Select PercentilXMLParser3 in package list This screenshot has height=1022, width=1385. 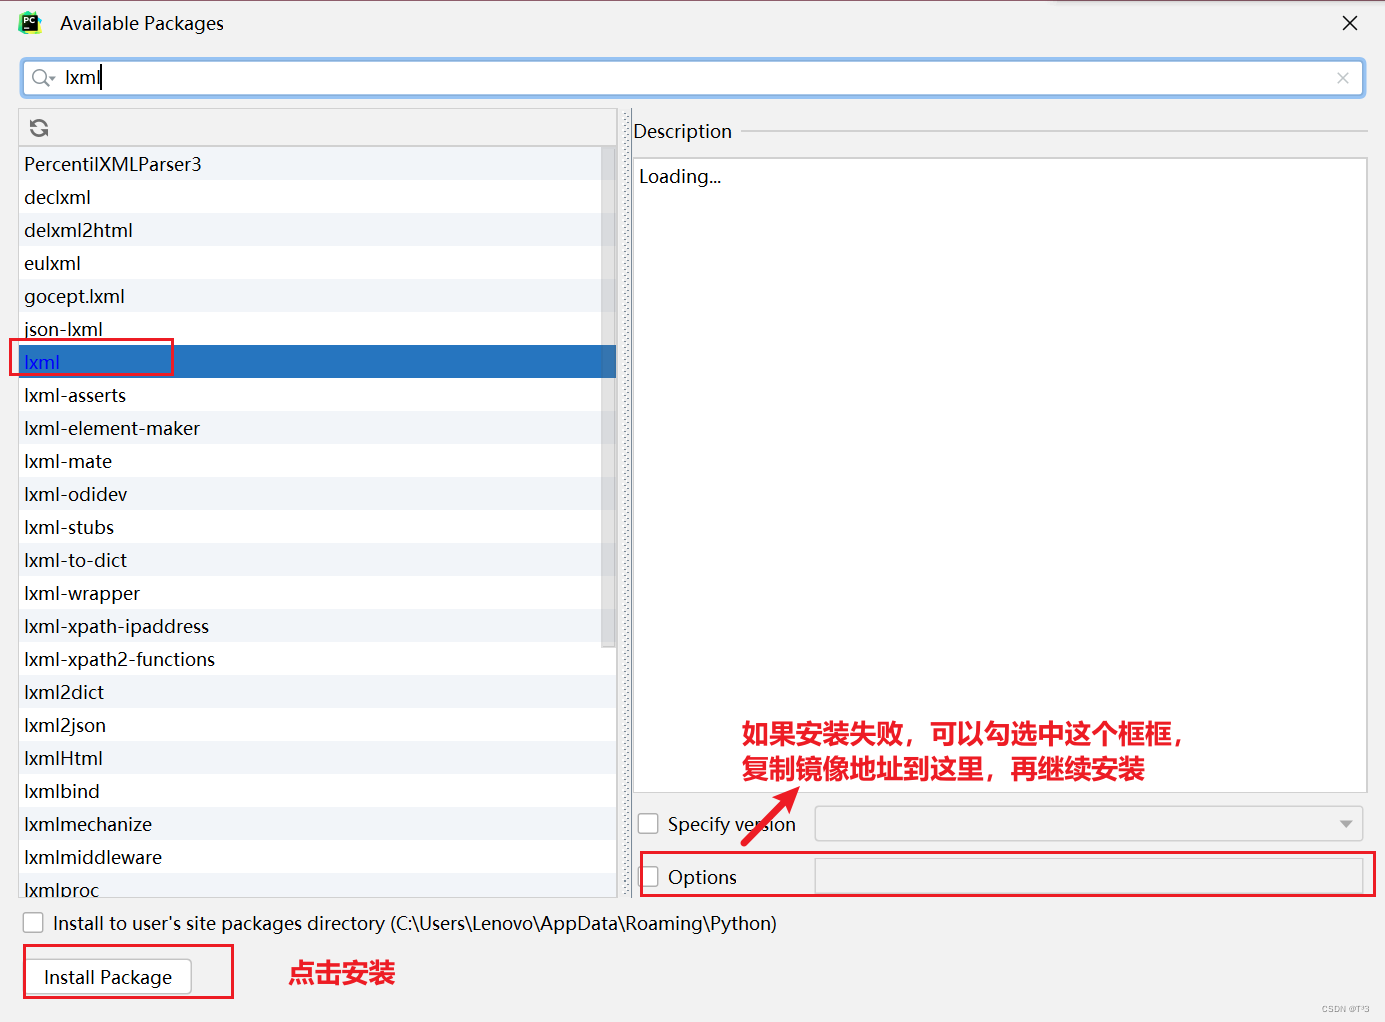pos(310,164)
